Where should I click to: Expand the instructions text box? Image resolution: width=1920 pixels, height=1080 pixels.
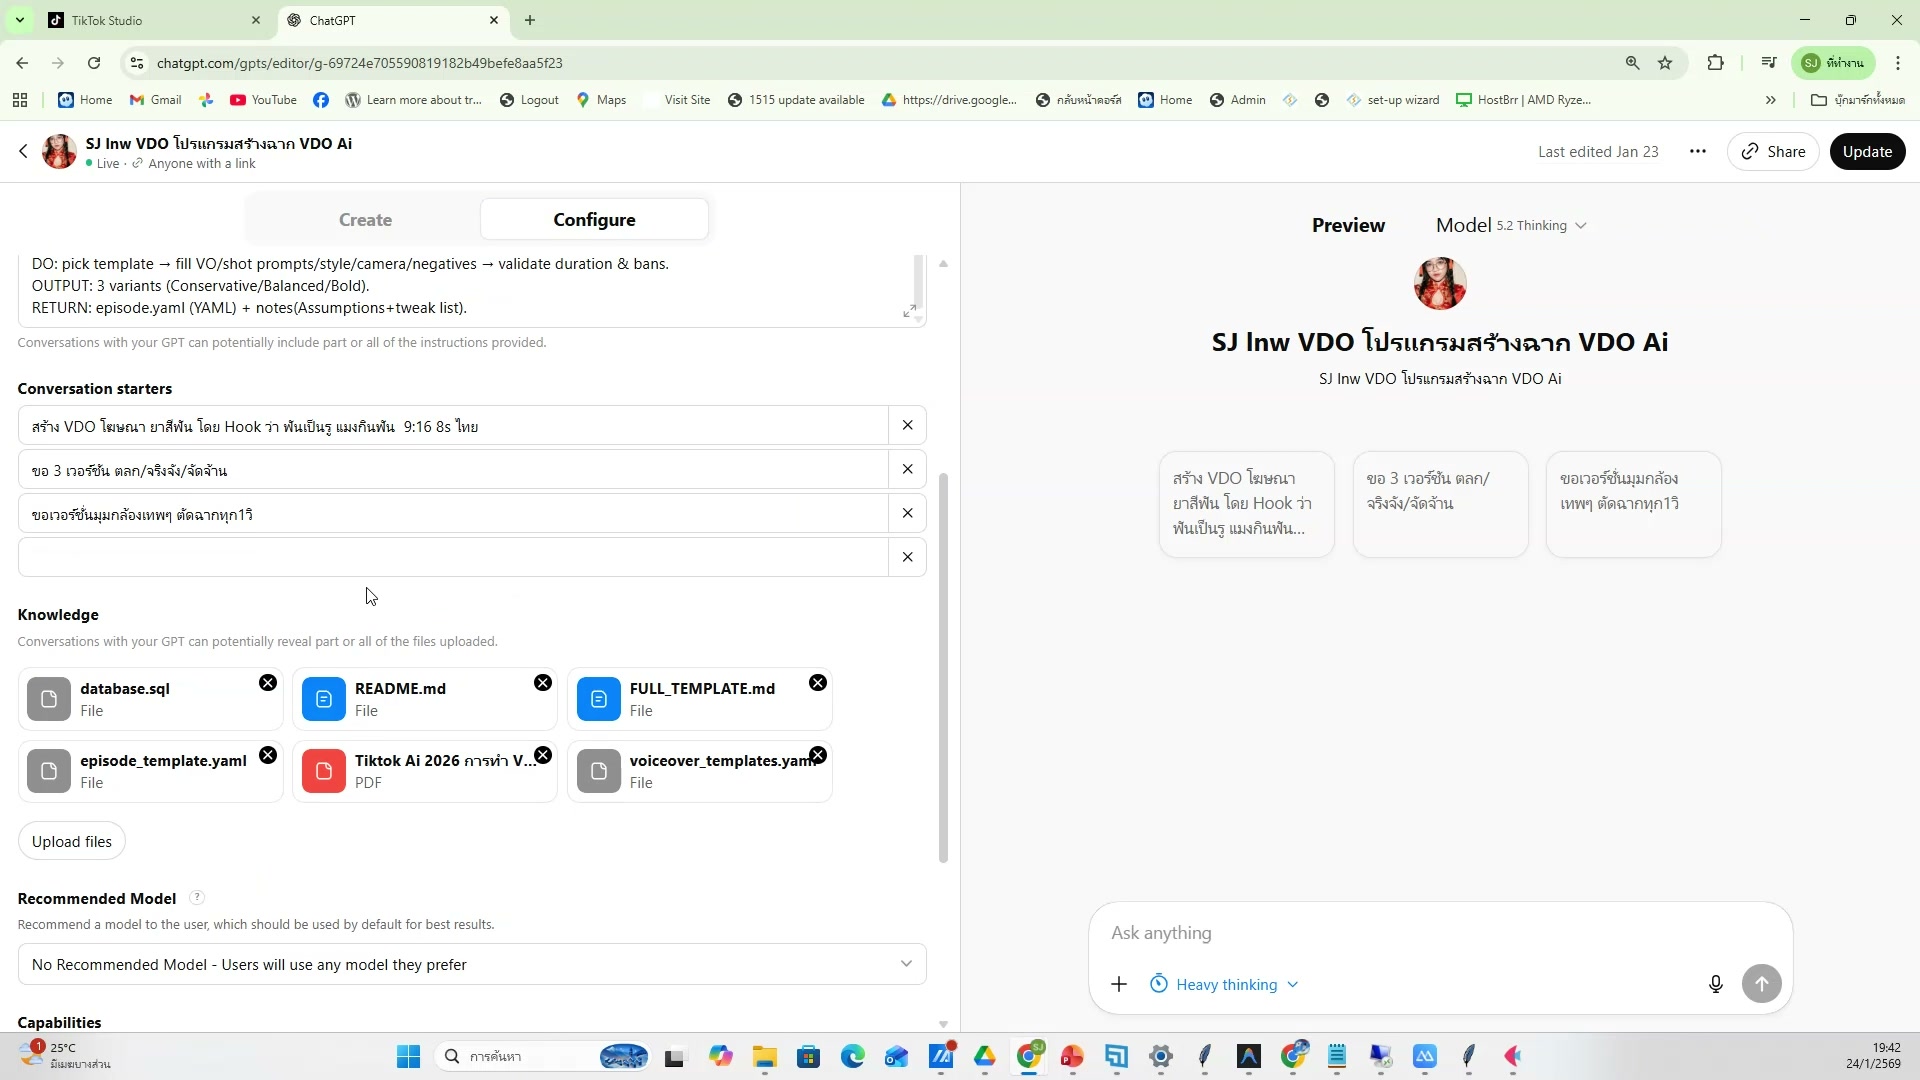909,312
